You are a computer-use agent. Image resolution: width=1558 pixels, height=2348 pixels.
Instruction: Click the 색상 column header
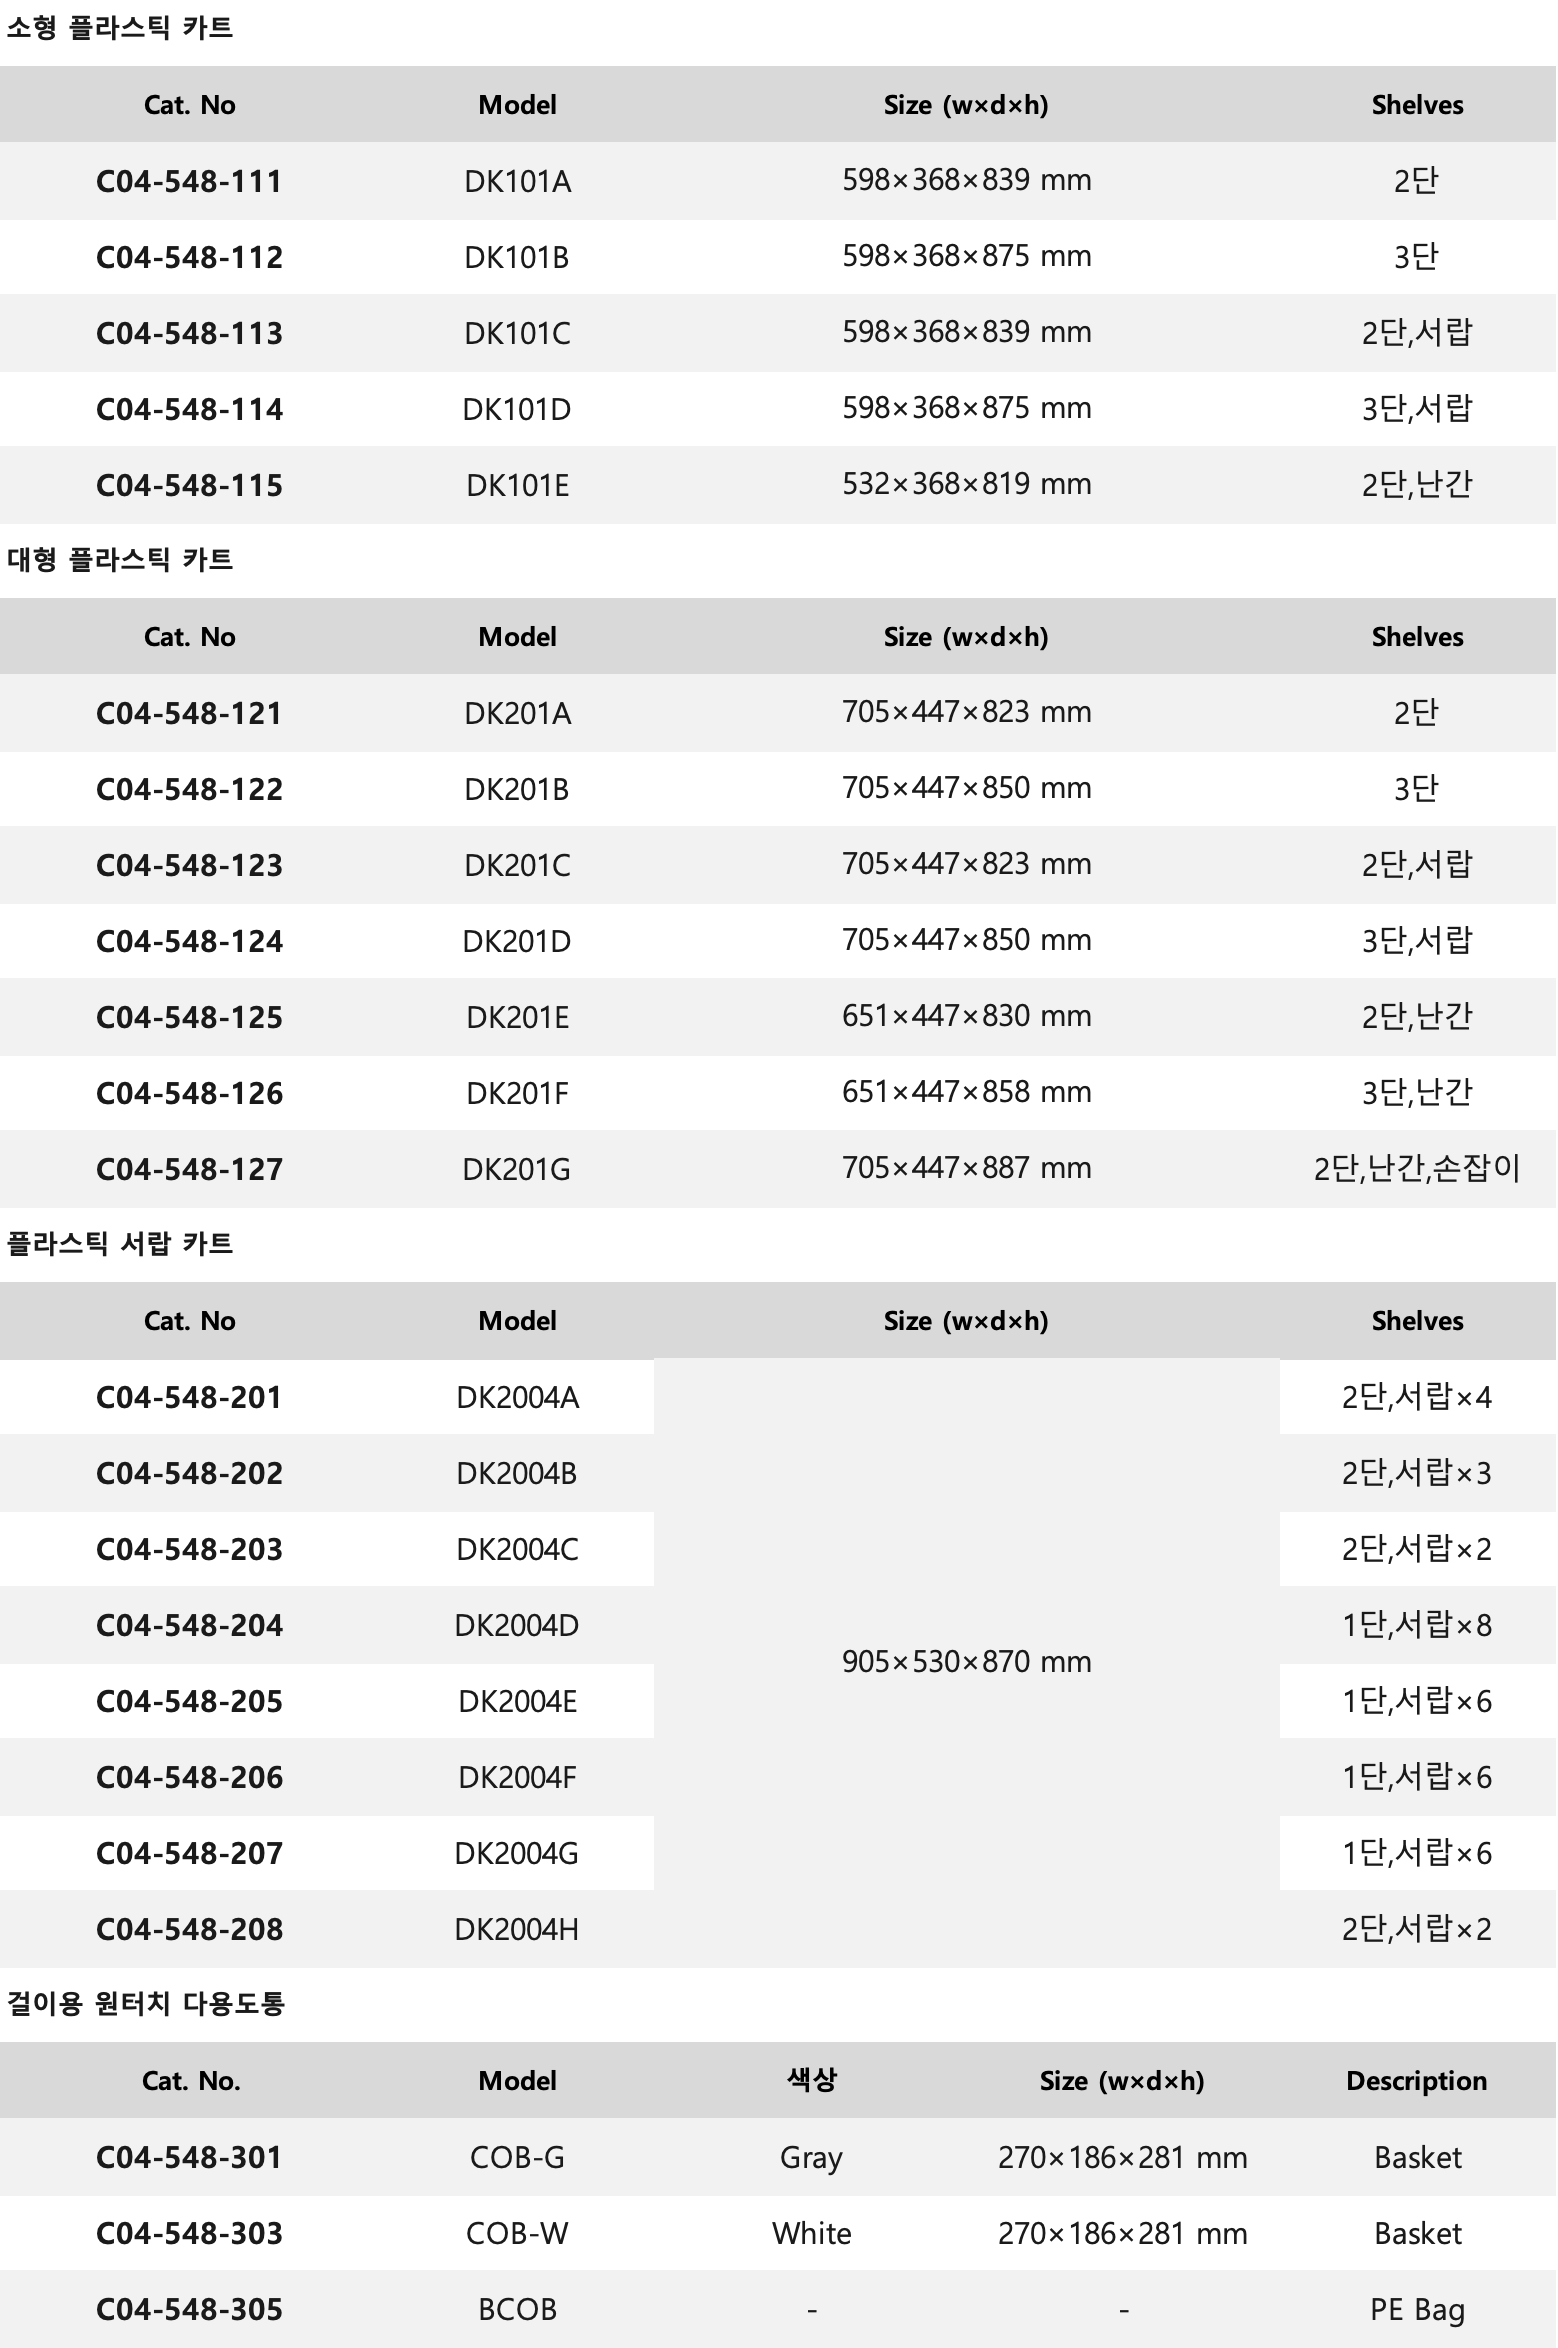pos(811,2080)
